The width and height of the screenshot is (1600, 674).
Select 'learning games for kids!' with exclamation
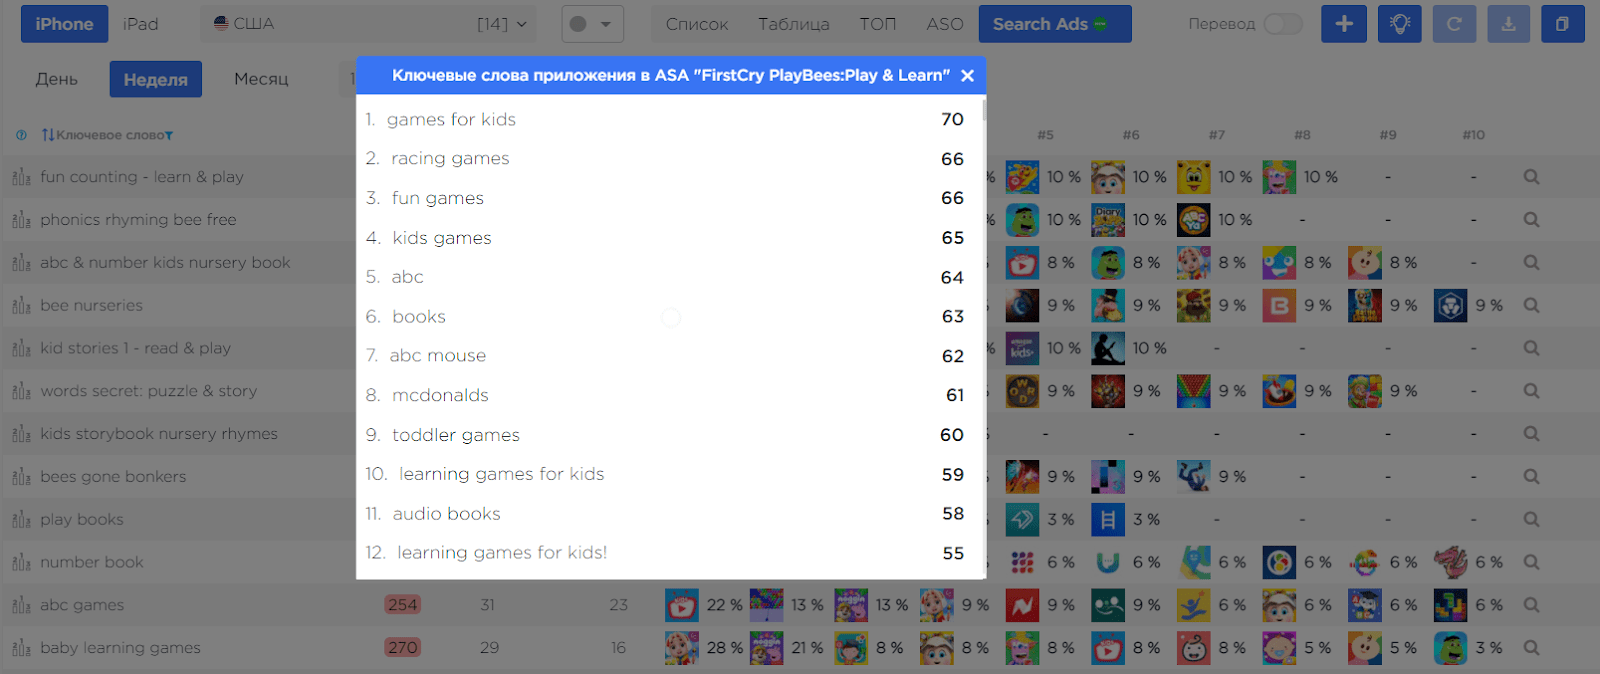(x=502, y=552)
